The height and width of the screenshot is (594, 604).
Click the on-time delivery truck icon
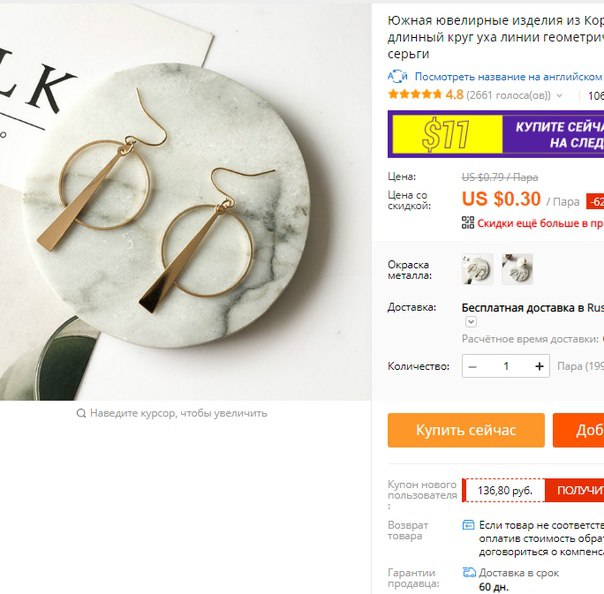point(469,572)
